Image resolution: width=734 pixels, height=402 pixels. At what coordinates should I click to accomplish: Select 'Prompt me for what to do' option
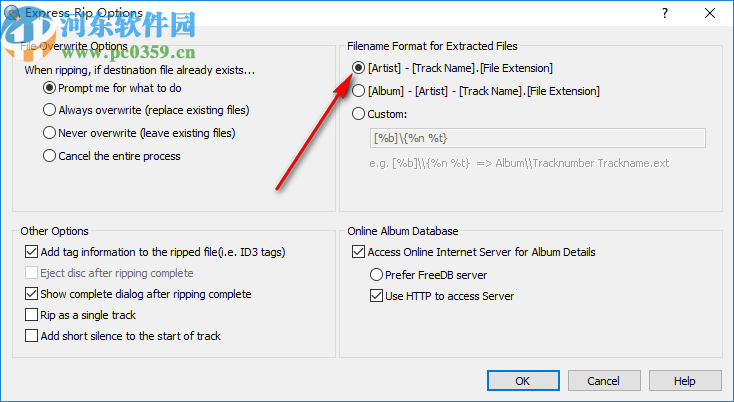(50, 88)
